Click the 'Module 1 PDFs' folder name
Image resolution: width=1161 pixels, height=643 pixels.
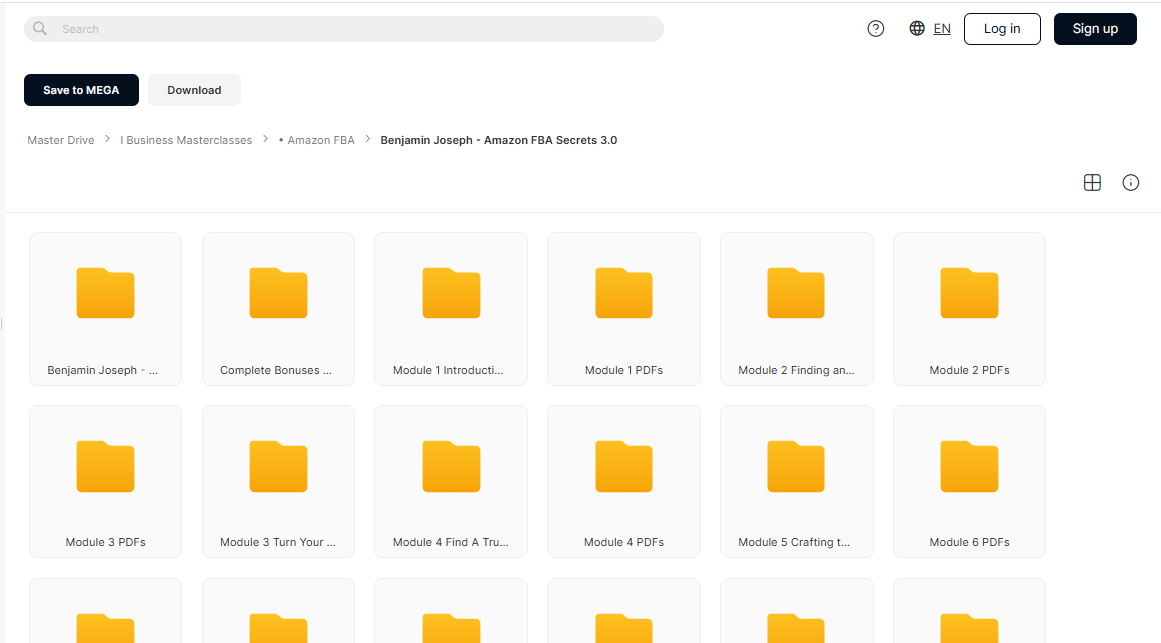pyautogui.click(x=623, y=370)
